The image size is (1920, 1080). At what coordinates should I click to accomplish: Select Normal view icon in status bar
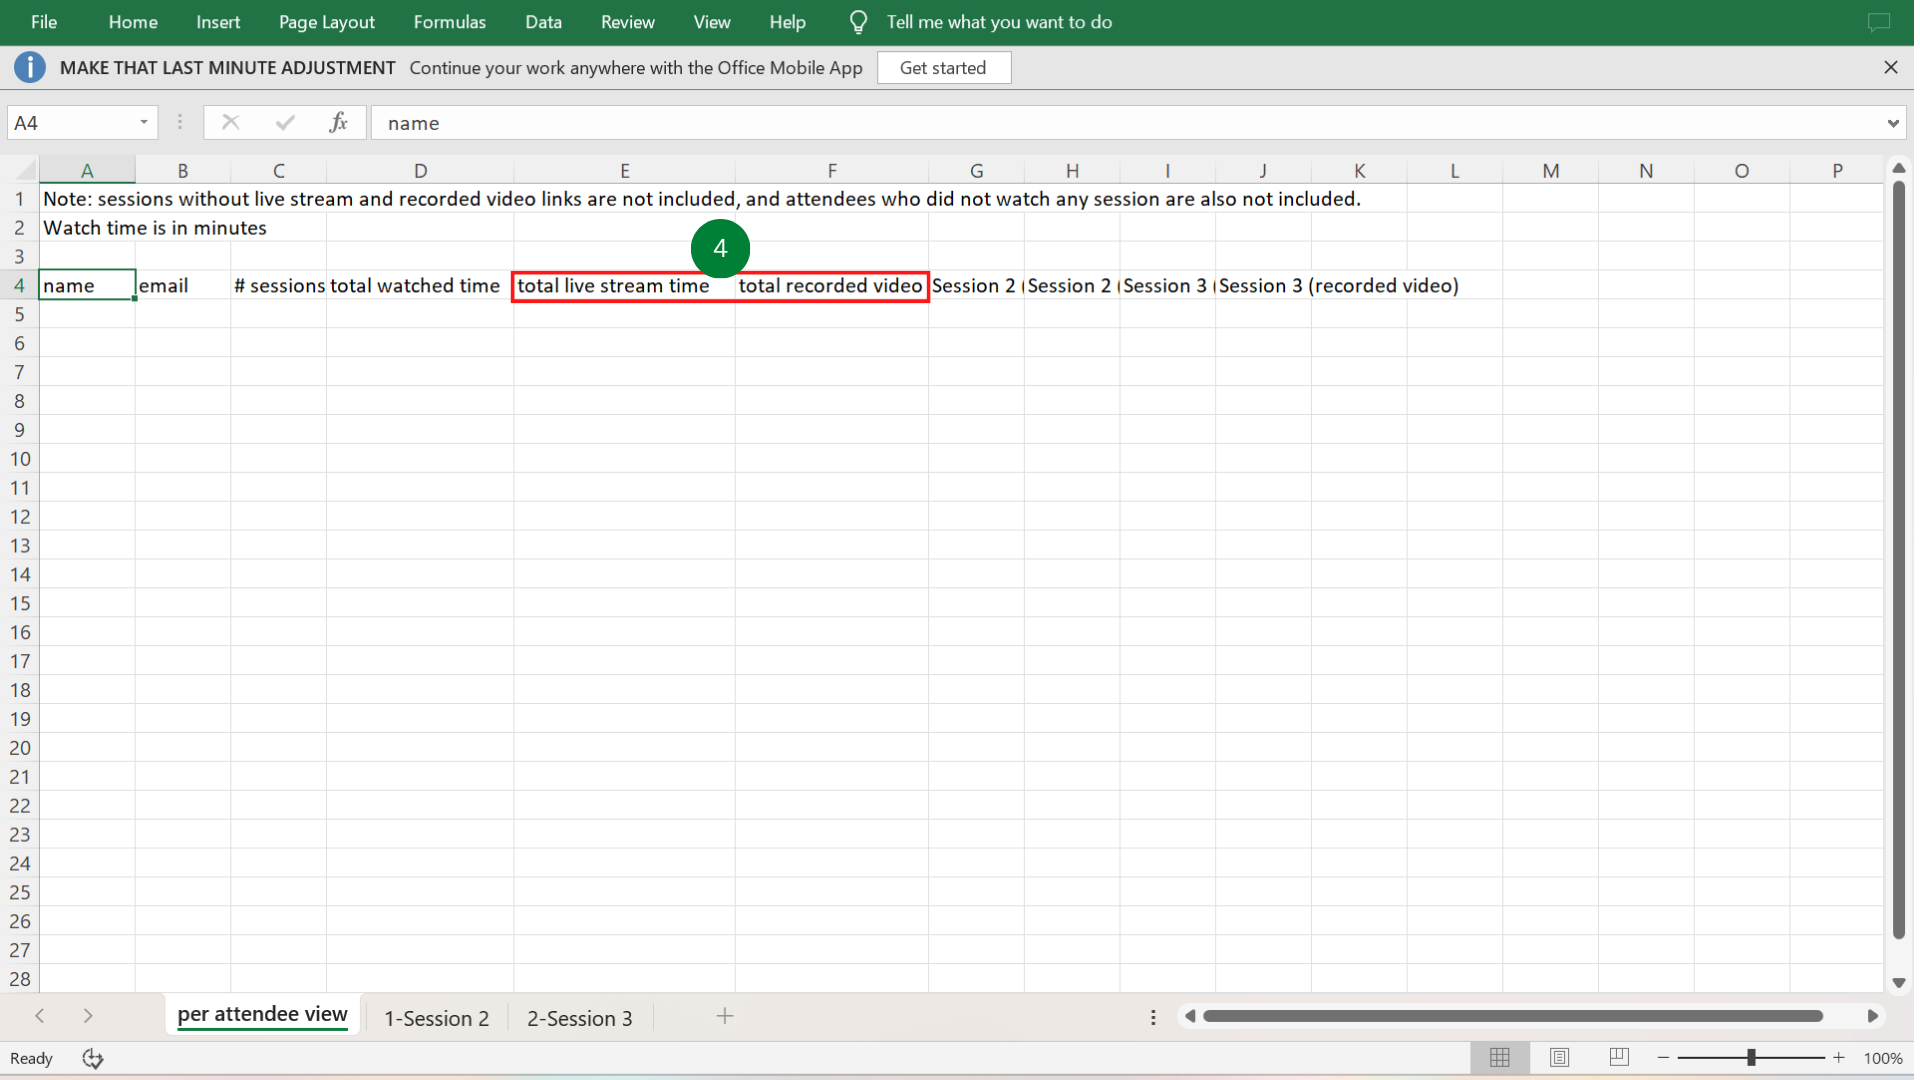[x=1499, y=1057]
